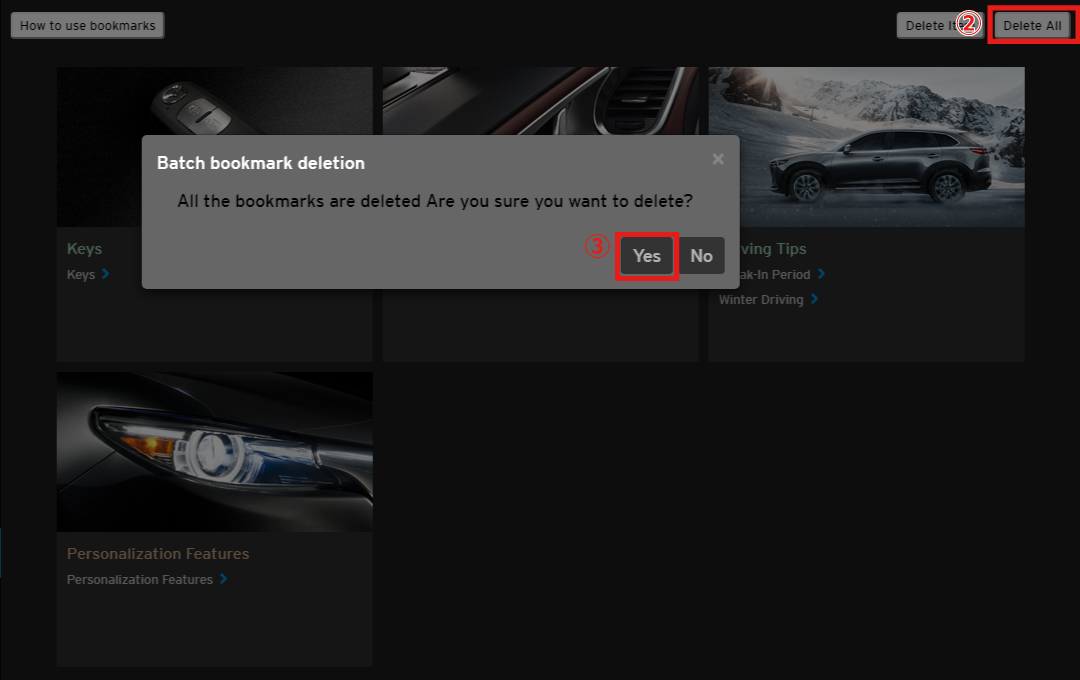The image size is (1080, 680).
Task: Open the How to use bookmarks guide
Action: 88,26
